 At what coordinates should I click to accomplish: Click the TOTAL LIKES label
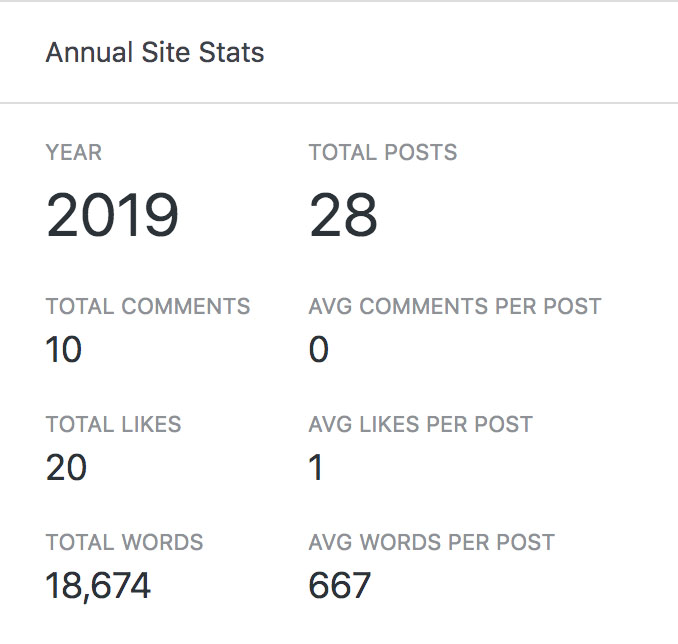[x=114, y=424]
